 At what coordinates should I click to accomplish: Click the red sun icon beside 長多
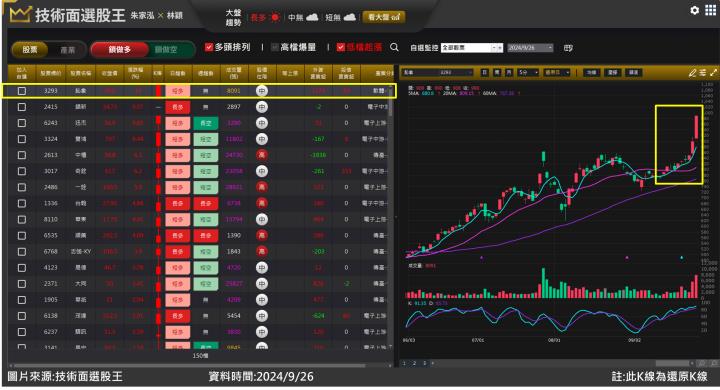[x=275, y=17]
